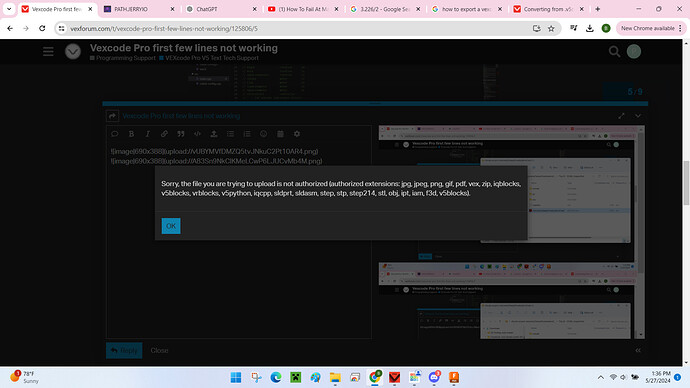Viewport: 690px width, 388px height.
Task: Bookmark this page with the star icon
Action: pos(551,28)
